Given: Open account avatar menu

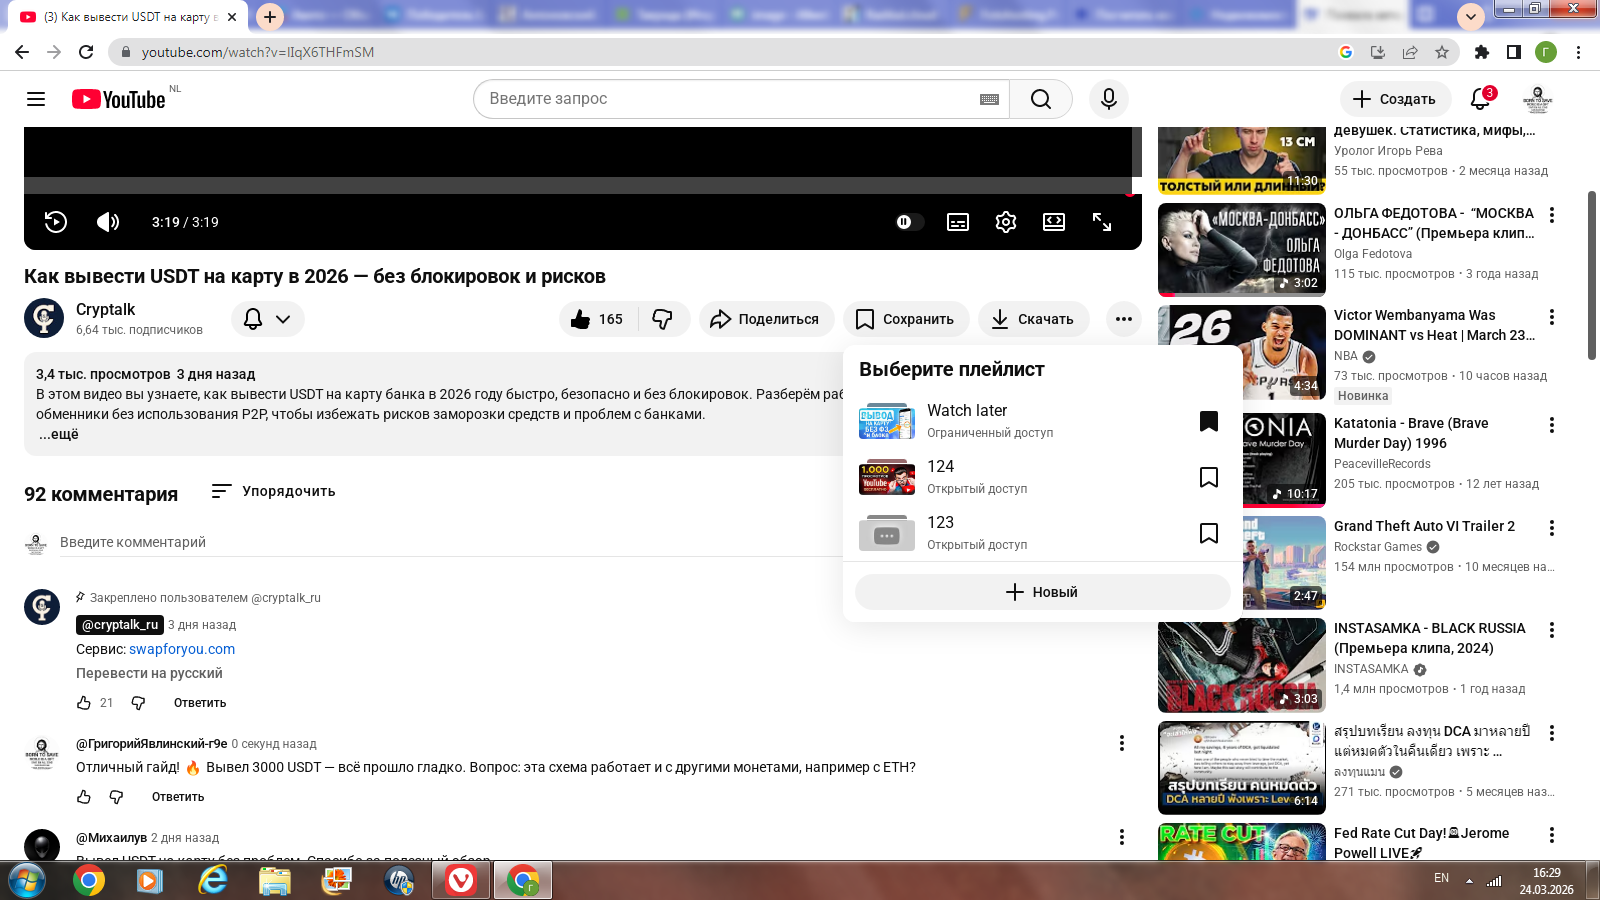Looking at the screenshot, I should coord(1537,99).
